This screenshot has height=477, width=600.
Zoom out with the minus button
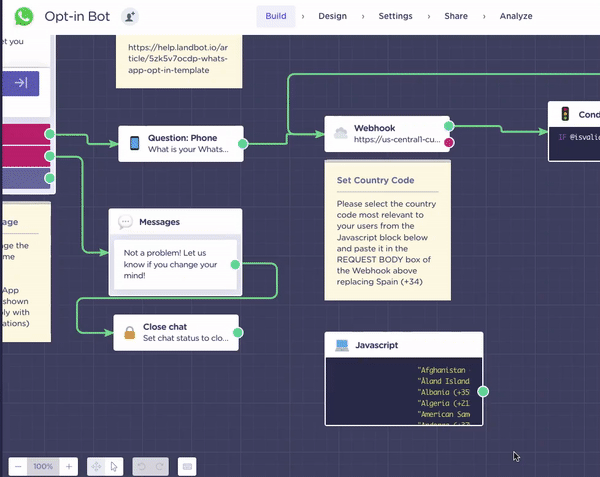click(x=18, y=466)
